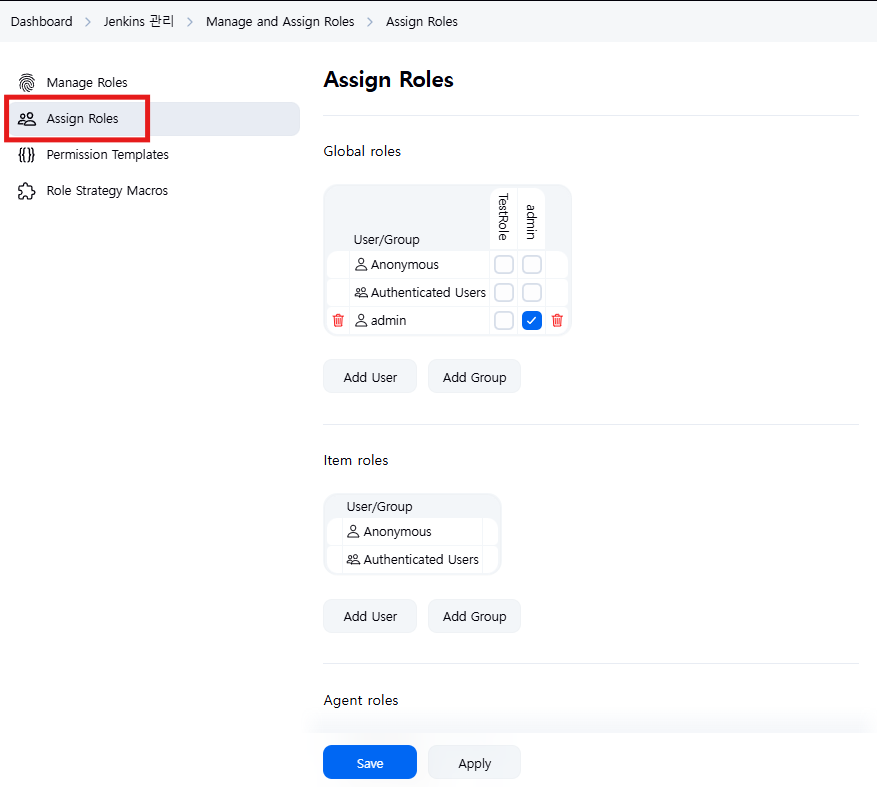The image size is (877, 787).
Task: Open Manage Roles in sidebar
Action: click(x=152, y=83)
